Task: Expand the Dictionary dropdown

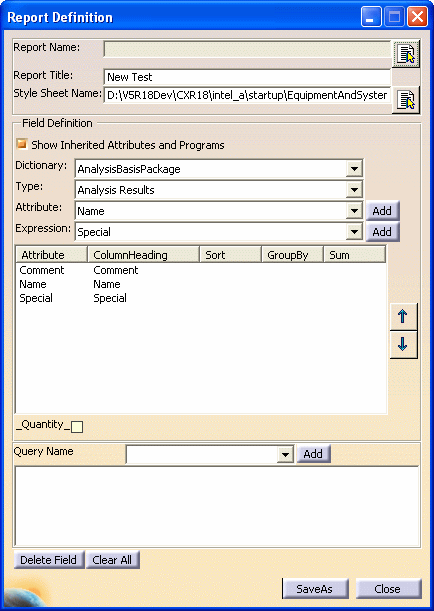Action: (x=354, y=169)
